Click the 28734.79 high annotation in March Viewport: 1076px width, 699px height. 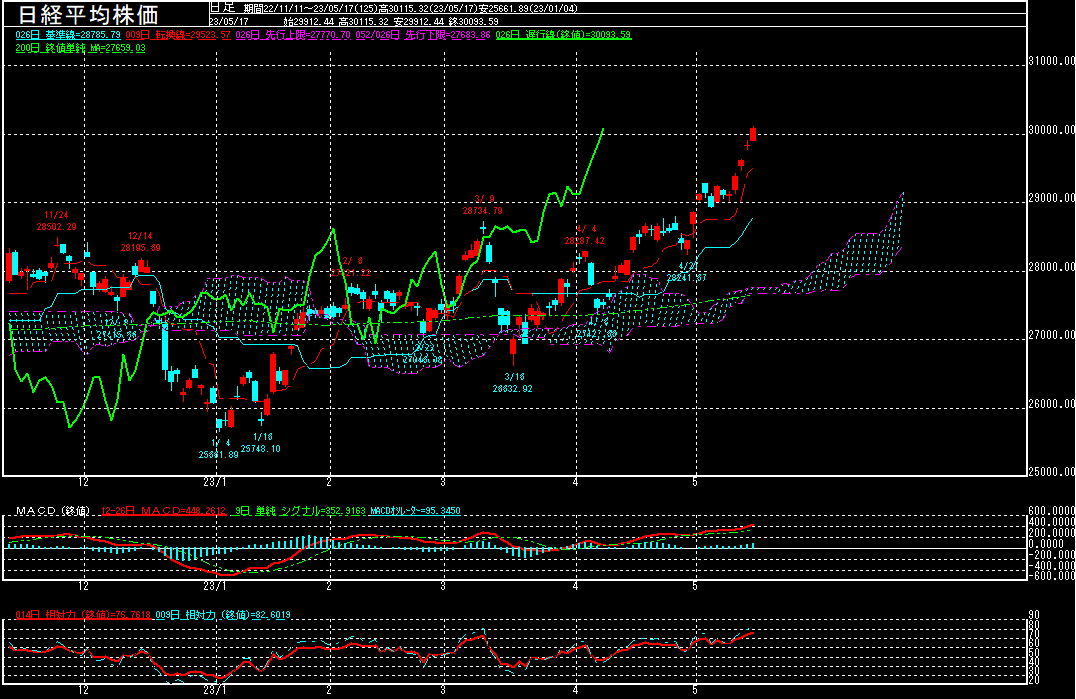482,211
